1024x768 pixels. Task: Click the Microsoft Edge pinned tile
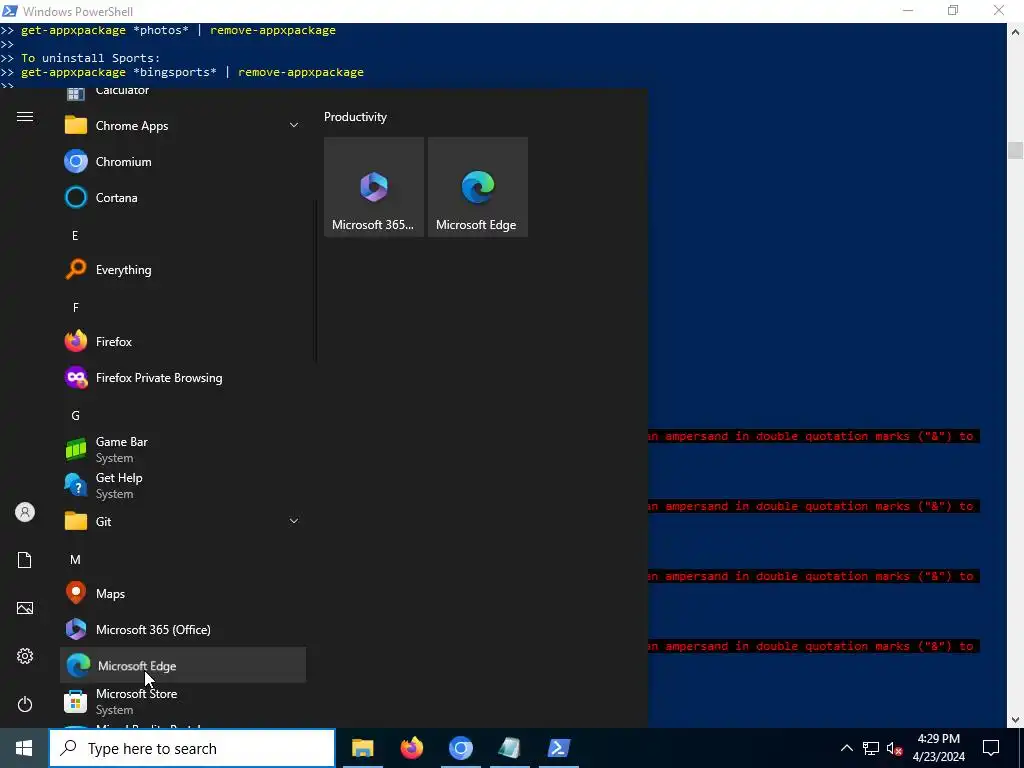tap(477, 187)
